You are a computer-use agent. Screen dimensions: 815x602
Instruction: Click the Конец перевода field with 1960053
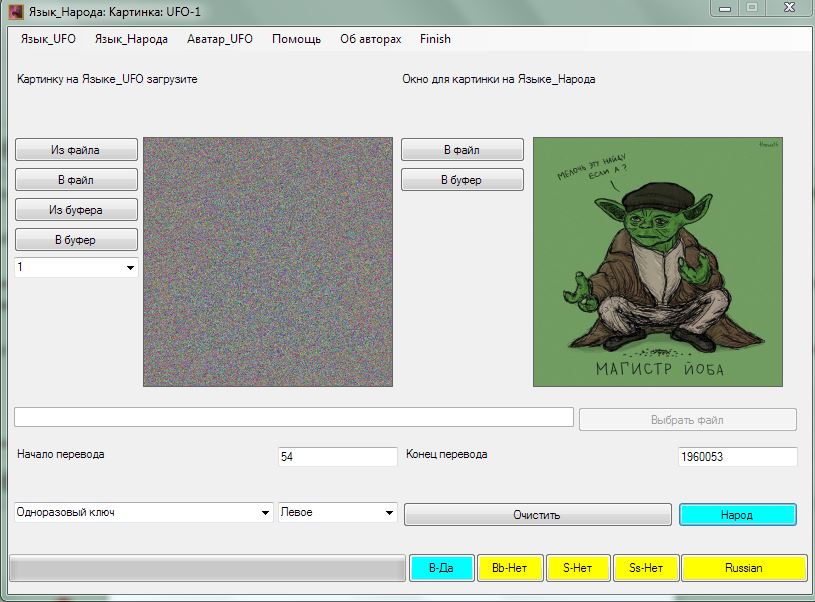[x=738, y=457]
